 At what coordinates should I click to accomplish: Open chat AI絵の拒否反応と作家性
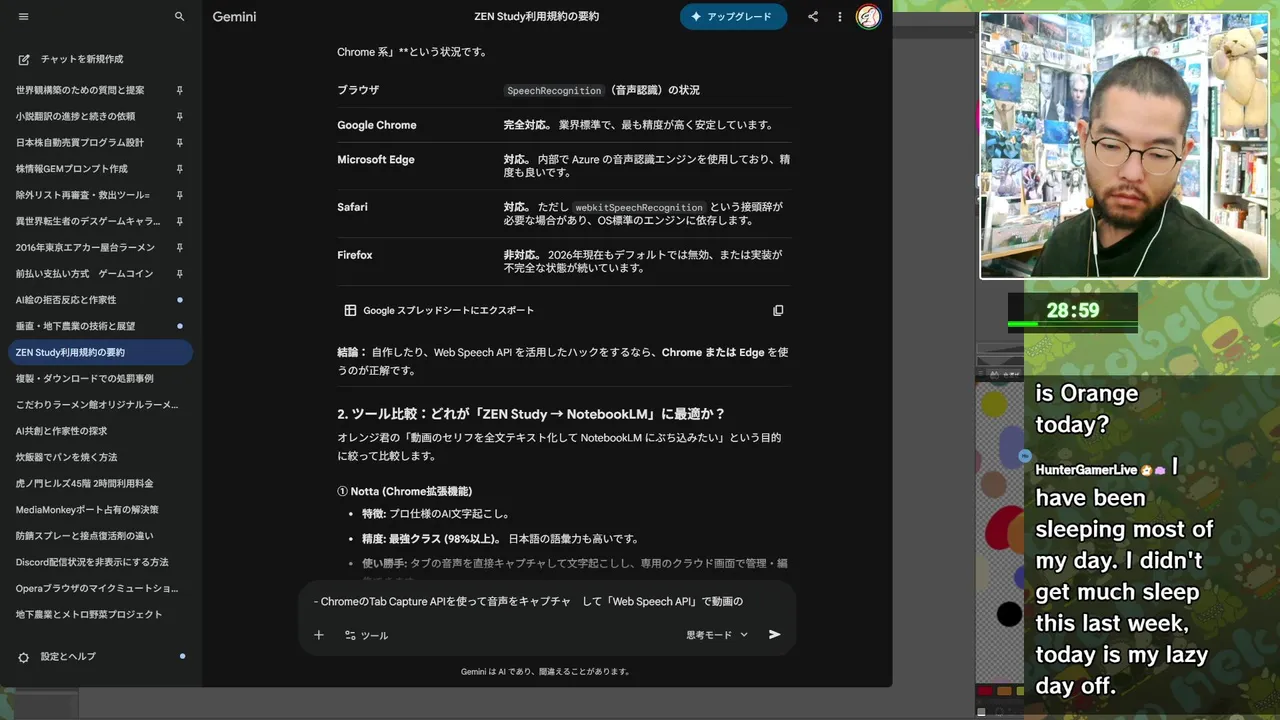[x=66, y=300]
